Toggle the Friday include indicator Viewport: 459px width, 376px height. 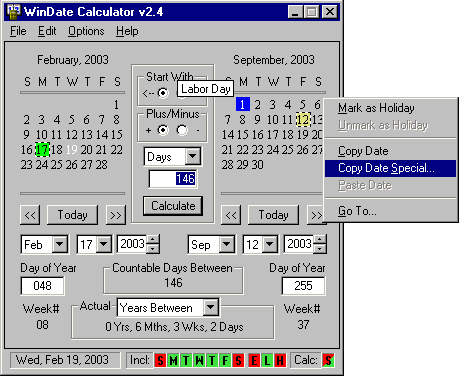pos(225,360)
